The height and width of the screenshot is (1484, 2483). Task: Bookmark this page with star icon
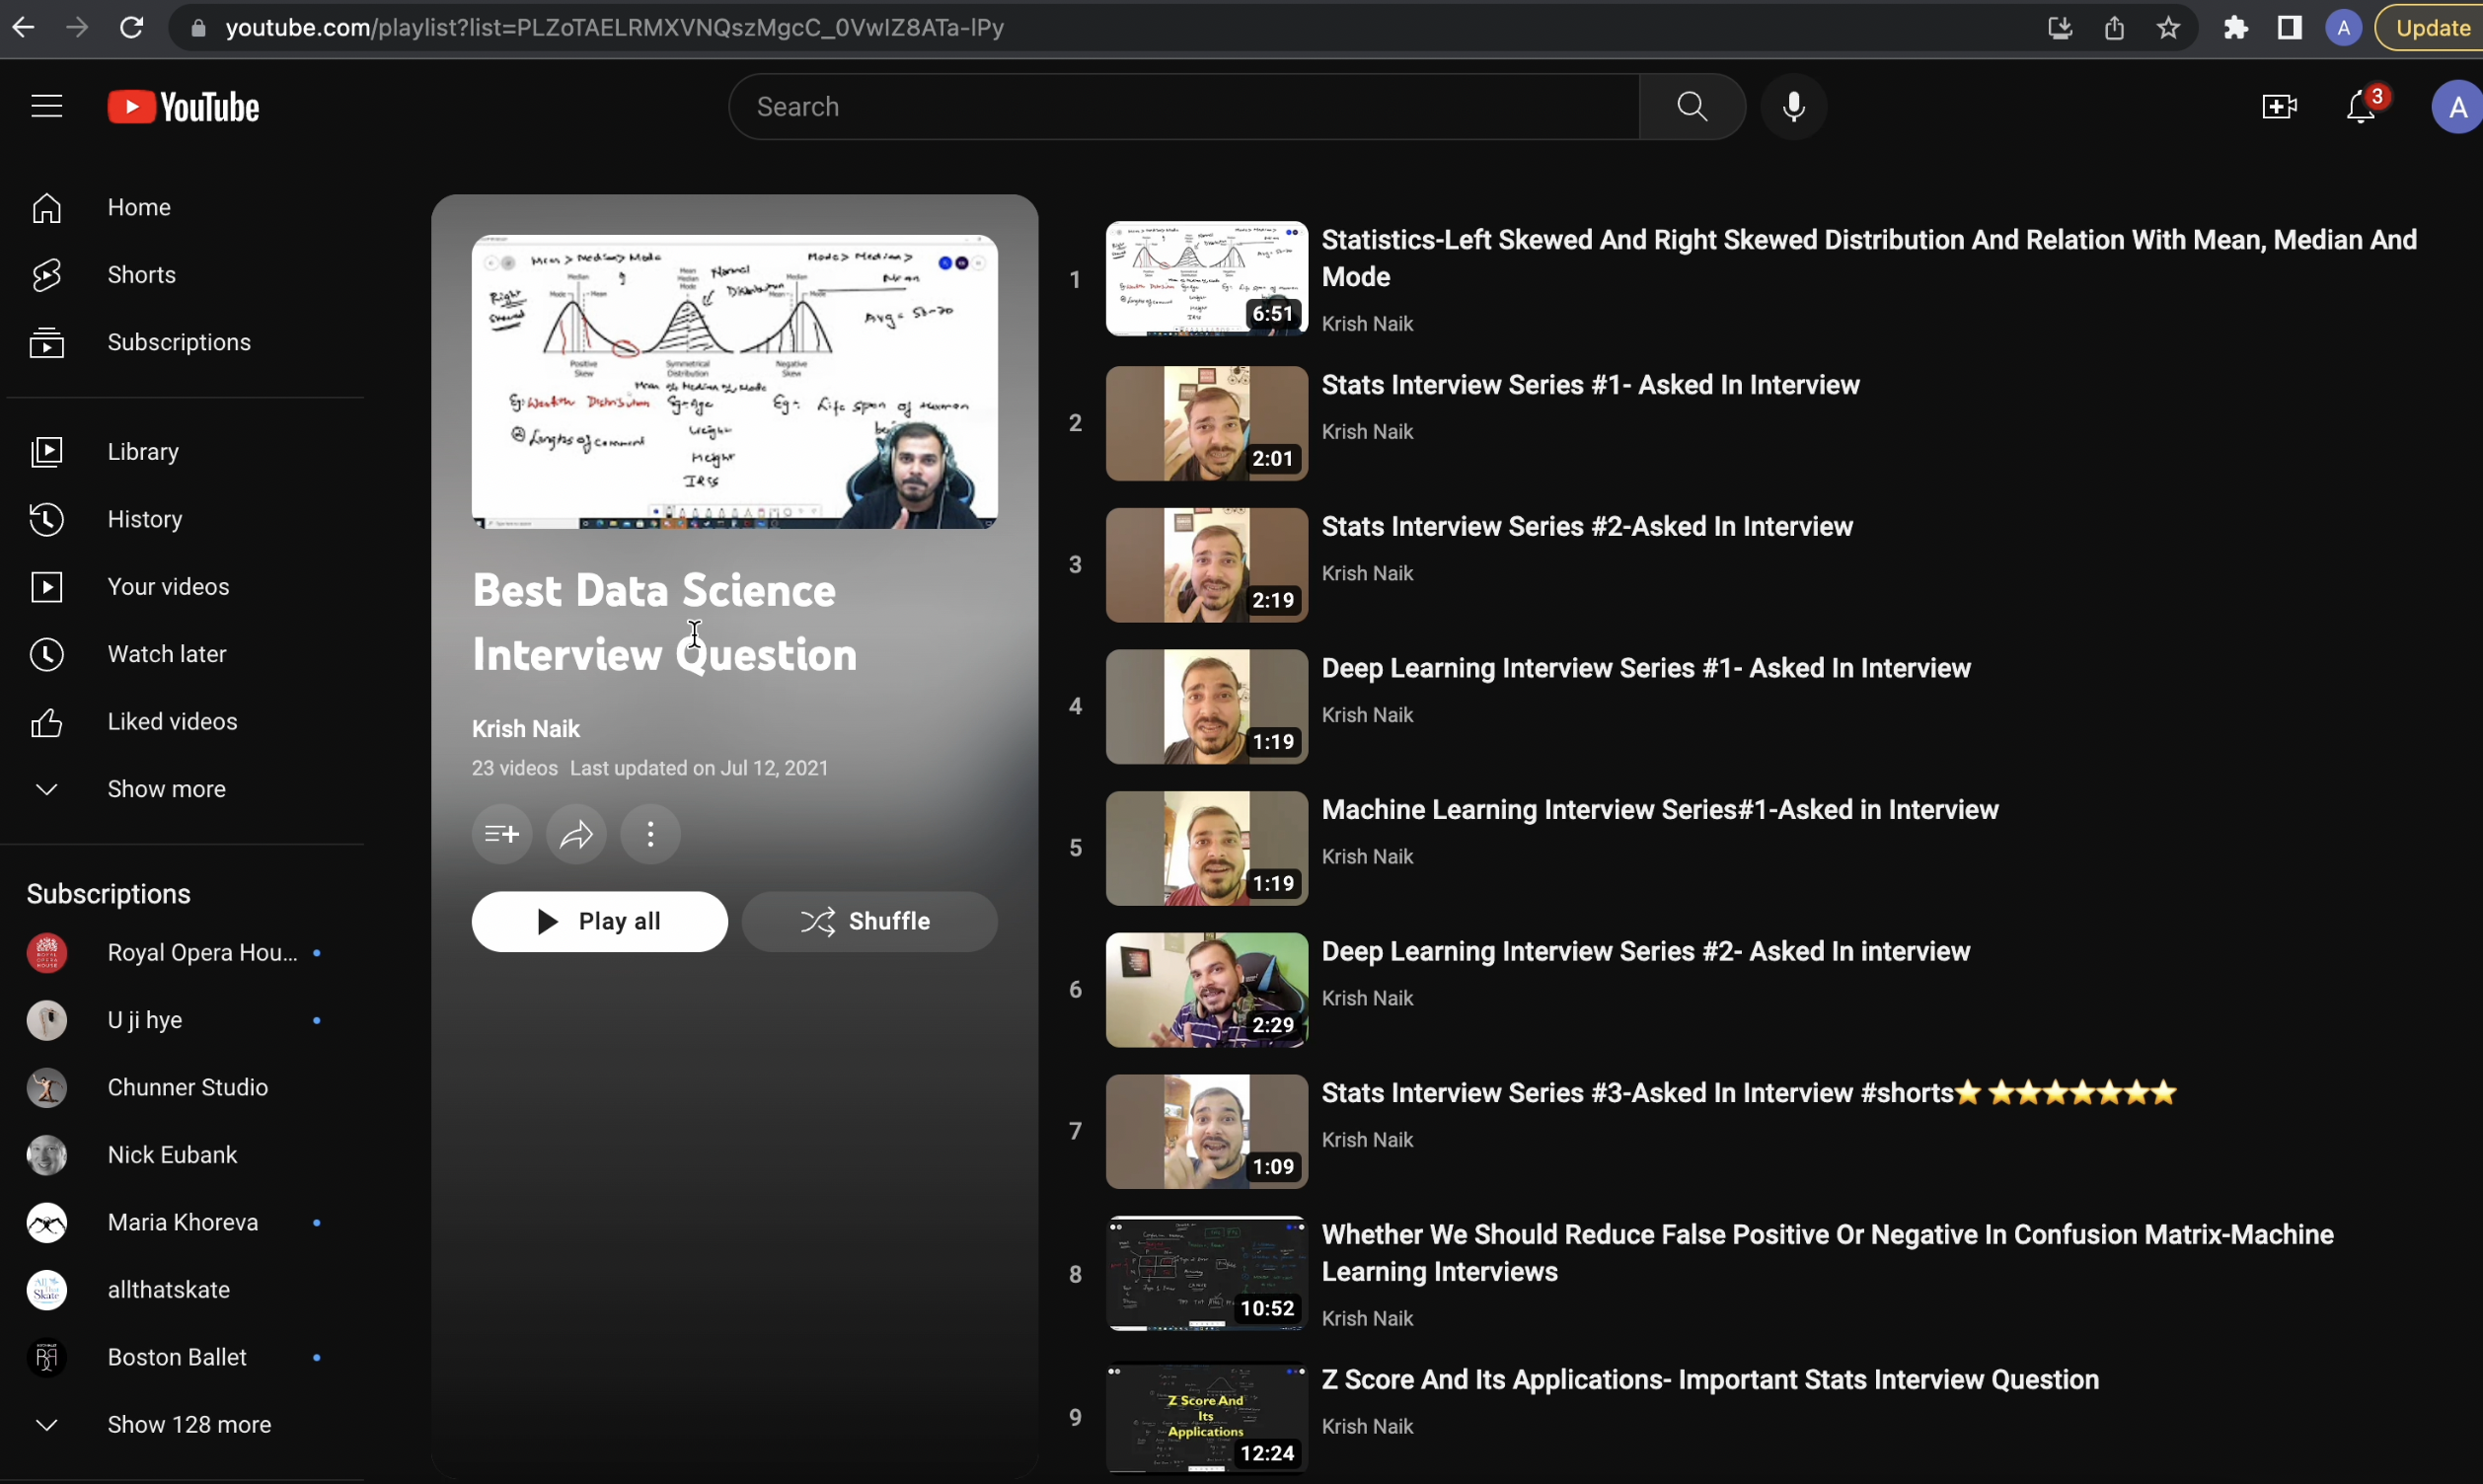pos(2167,28)
